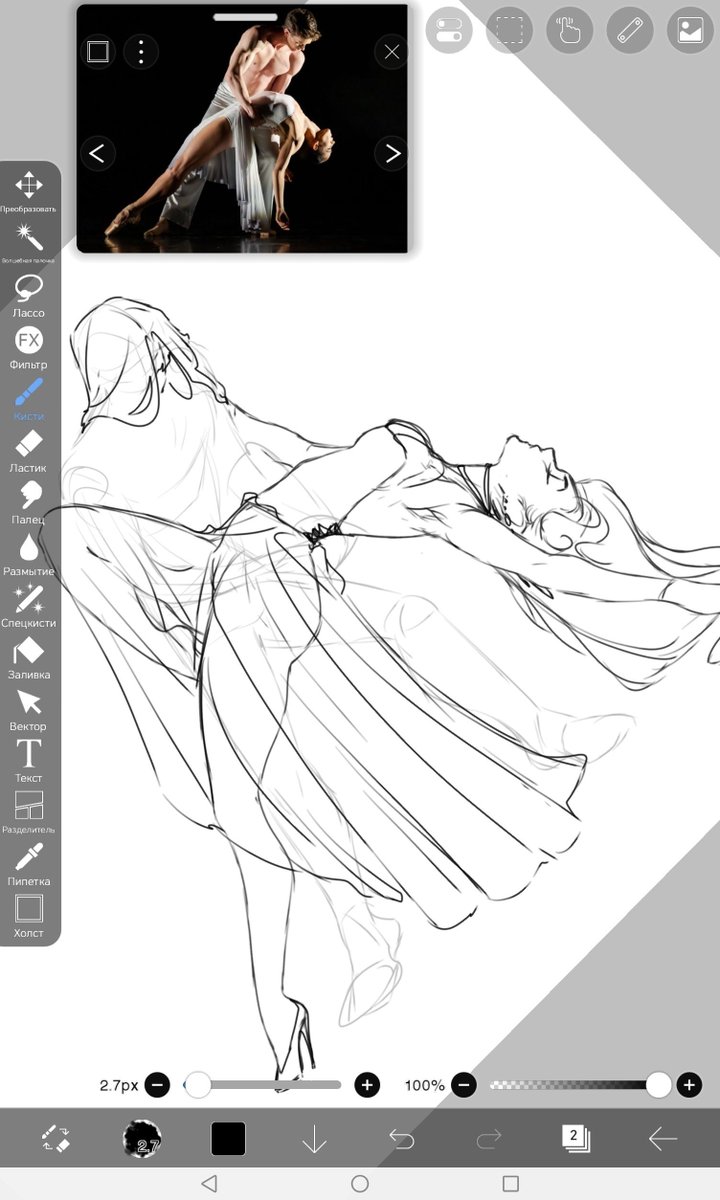Select the Magic Wand tool

click(x=29, y=242)
